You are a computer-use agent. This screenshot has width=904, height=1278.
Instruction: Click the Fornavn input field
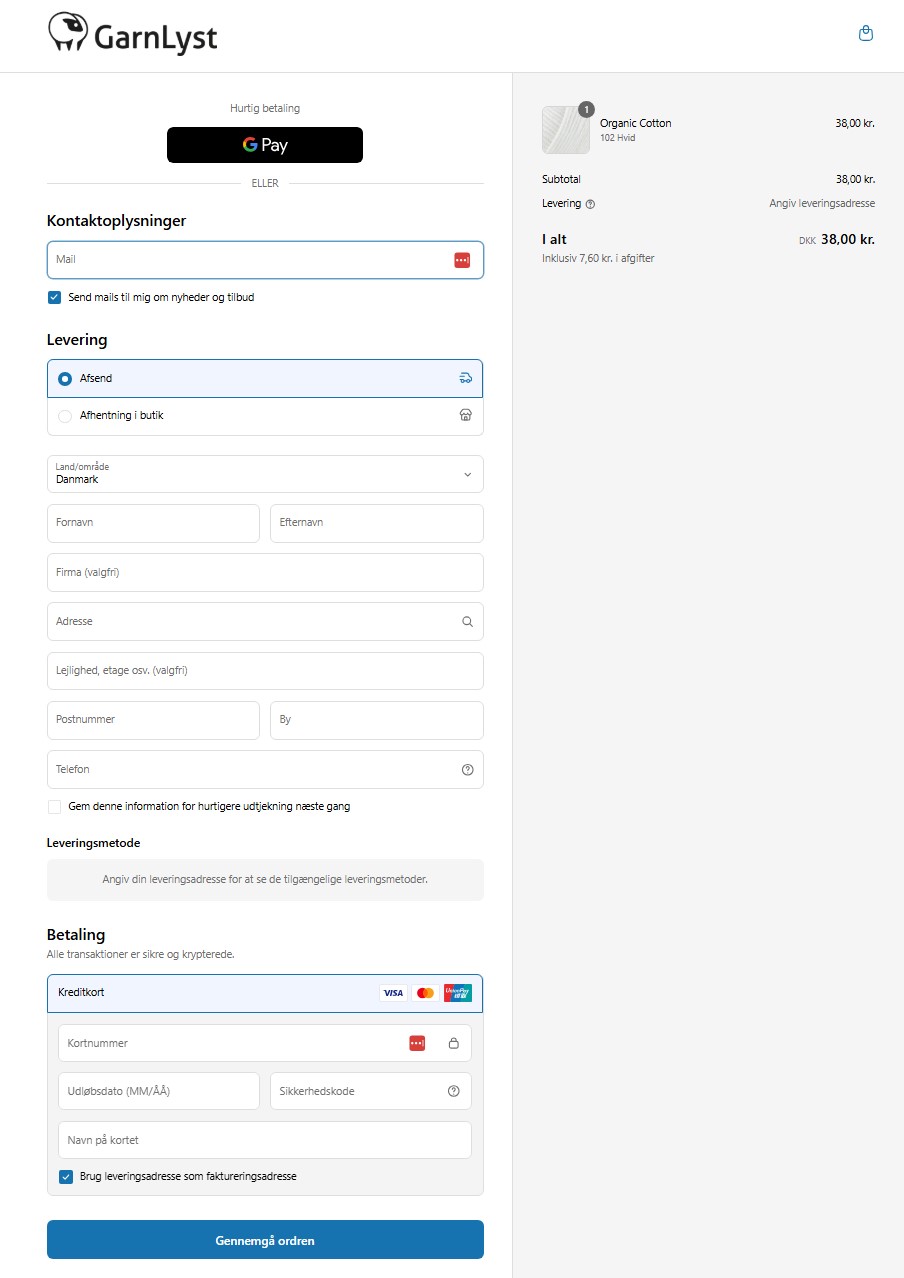[153, 523]
